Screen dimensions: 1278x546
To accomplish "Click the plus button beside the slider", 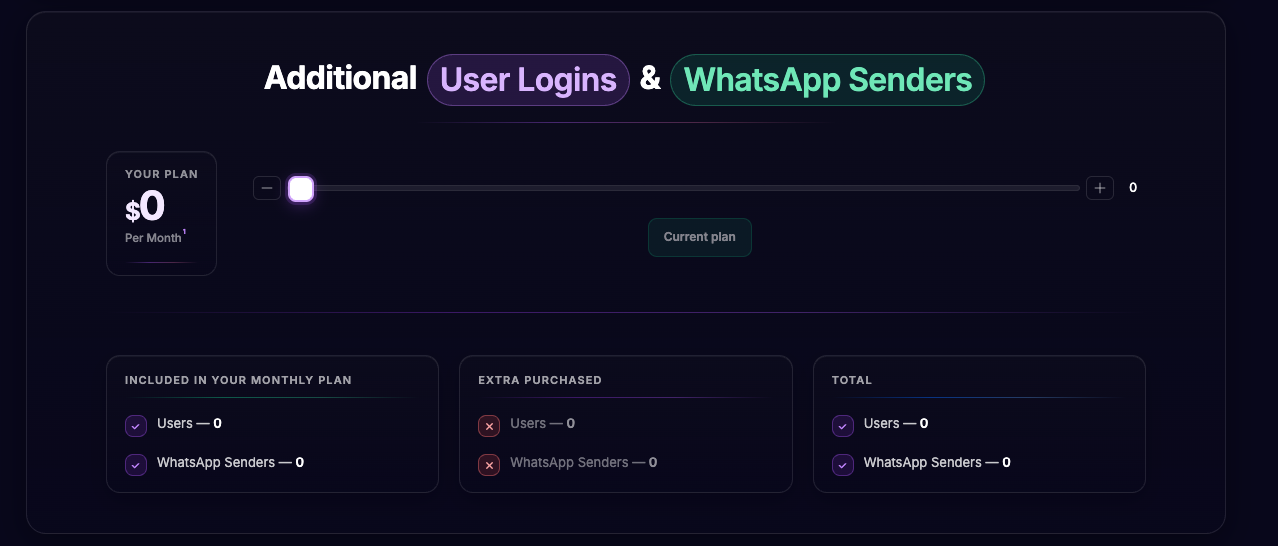I will [x=1100, y=188].
